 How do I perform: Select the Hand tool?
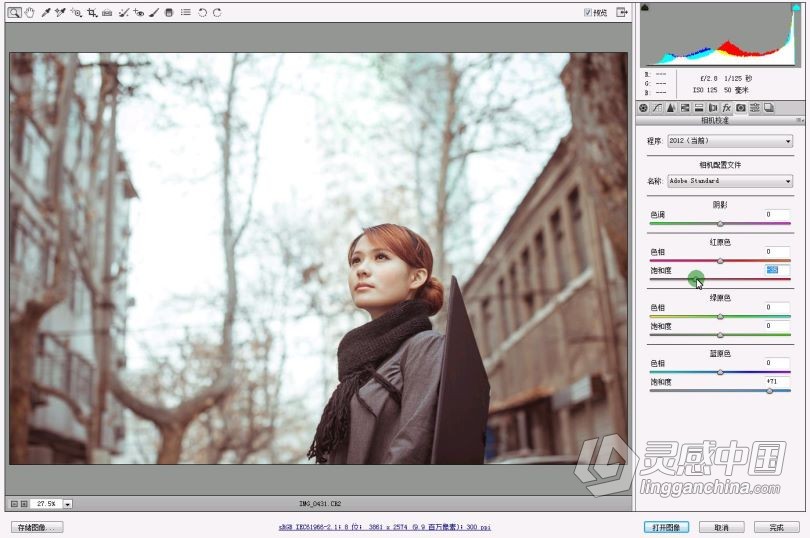click(x=29, y=12)
